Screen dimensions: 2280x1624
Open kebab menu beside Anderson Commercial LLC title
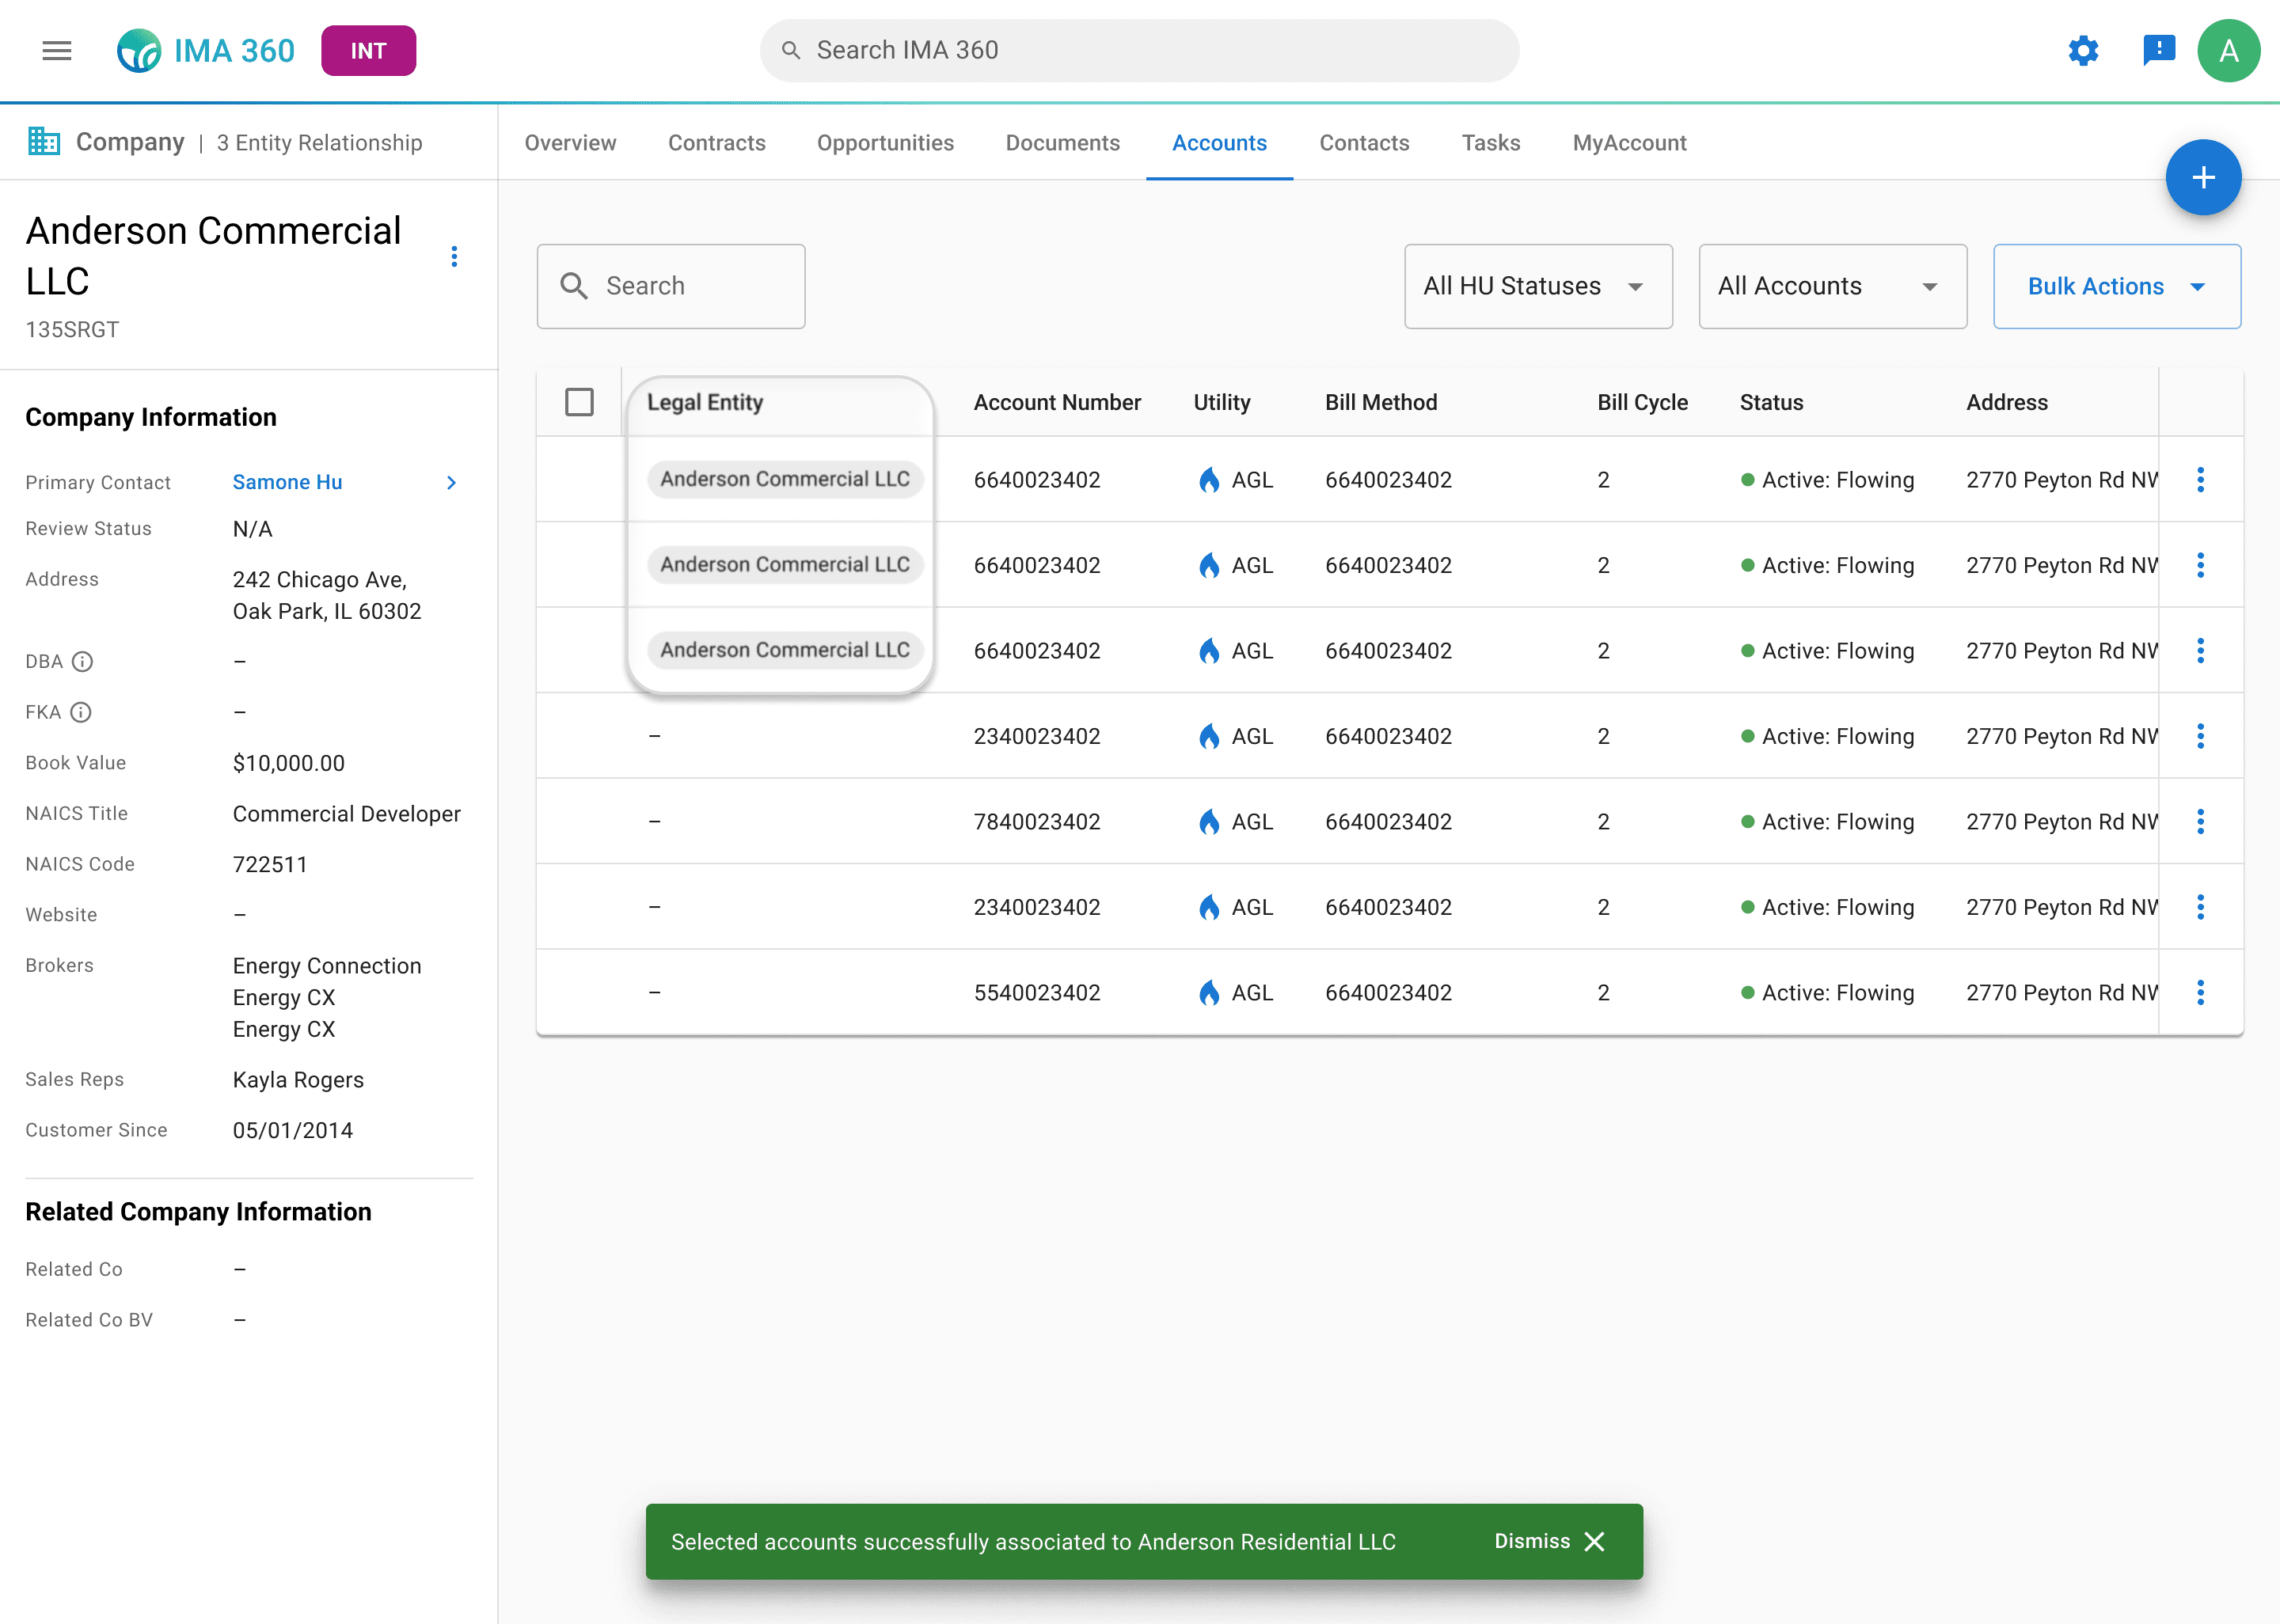454,257
